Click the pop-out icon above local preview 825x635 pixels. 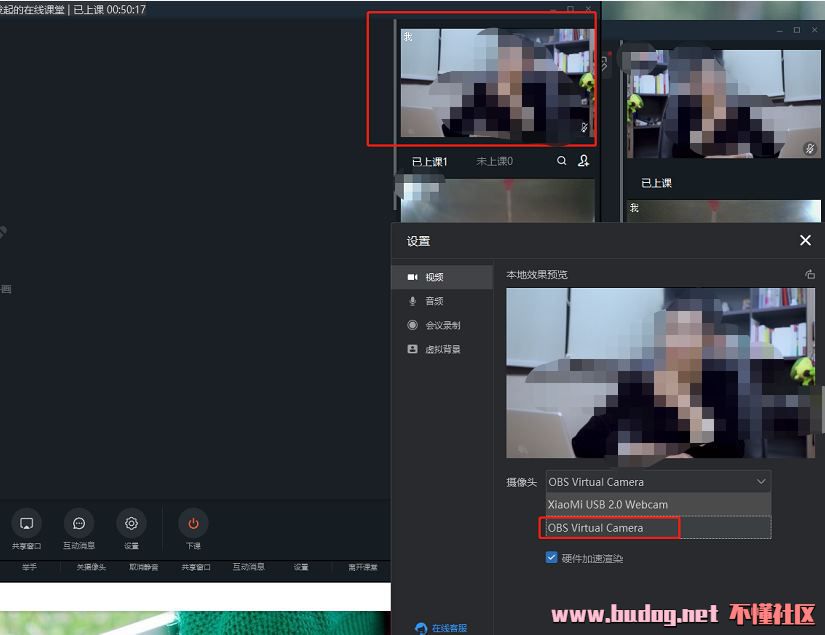coord(809,275)
